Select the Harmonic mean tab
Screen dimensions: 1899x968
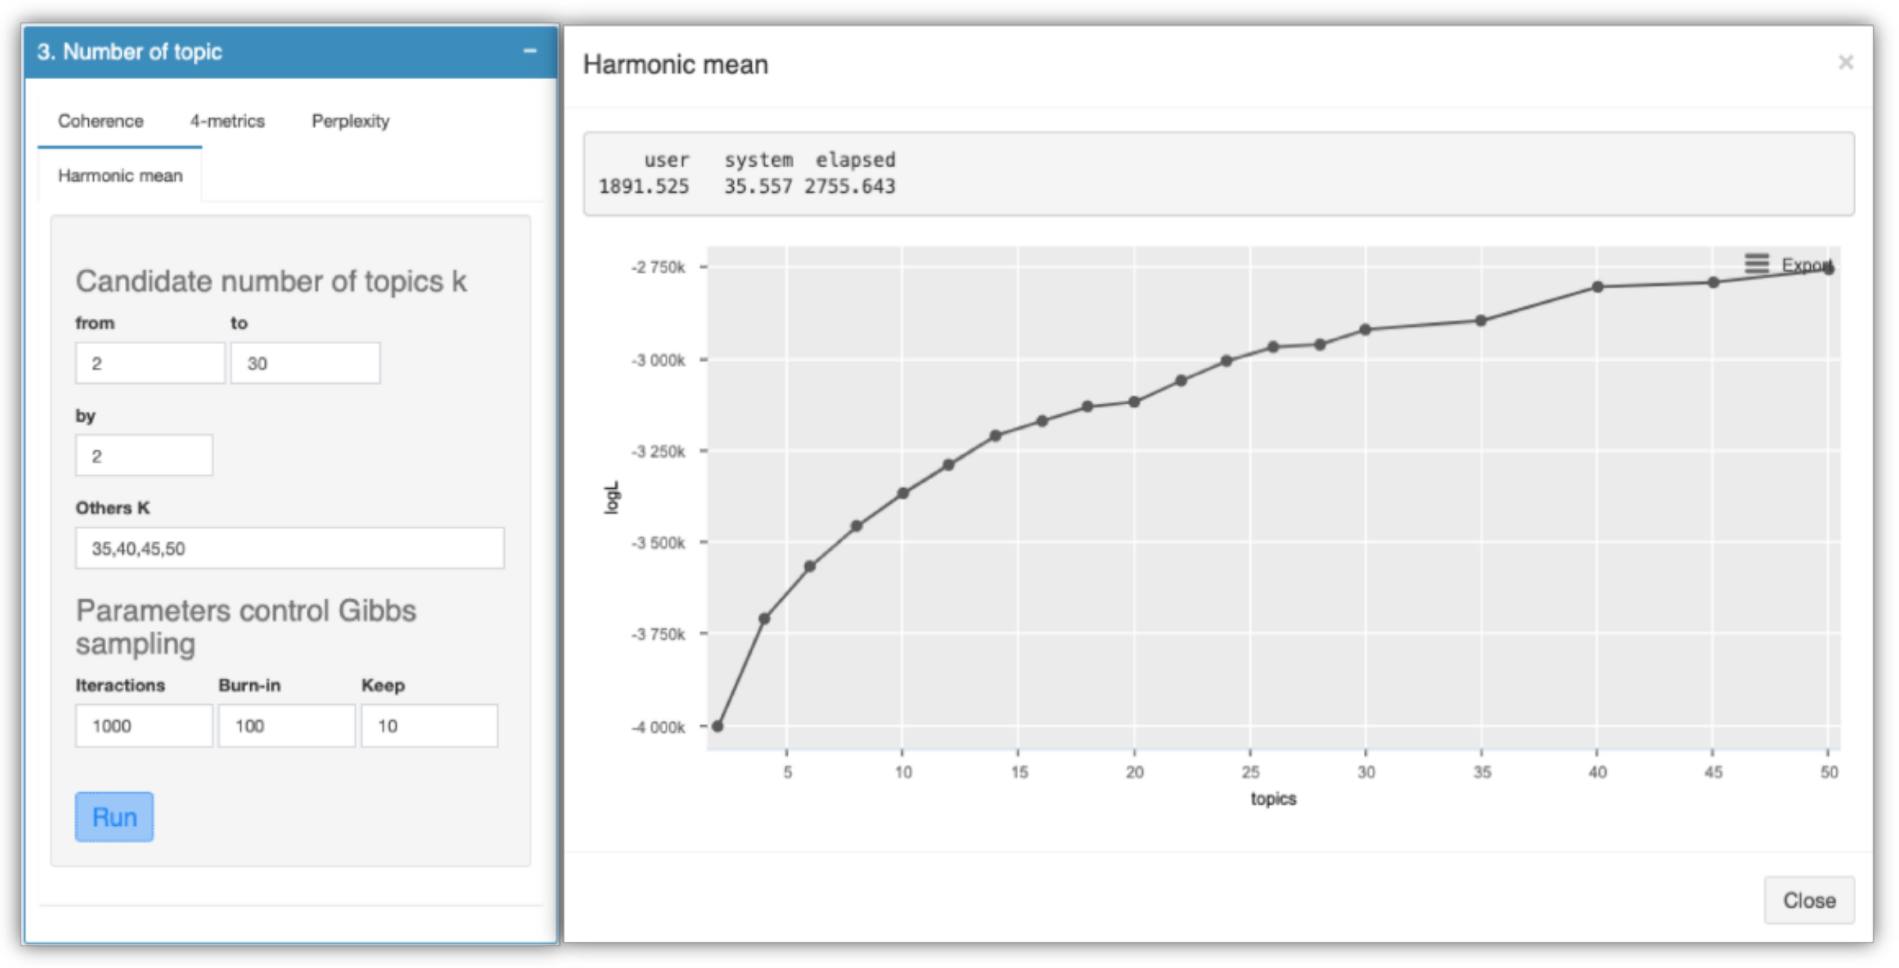point(120,176)
